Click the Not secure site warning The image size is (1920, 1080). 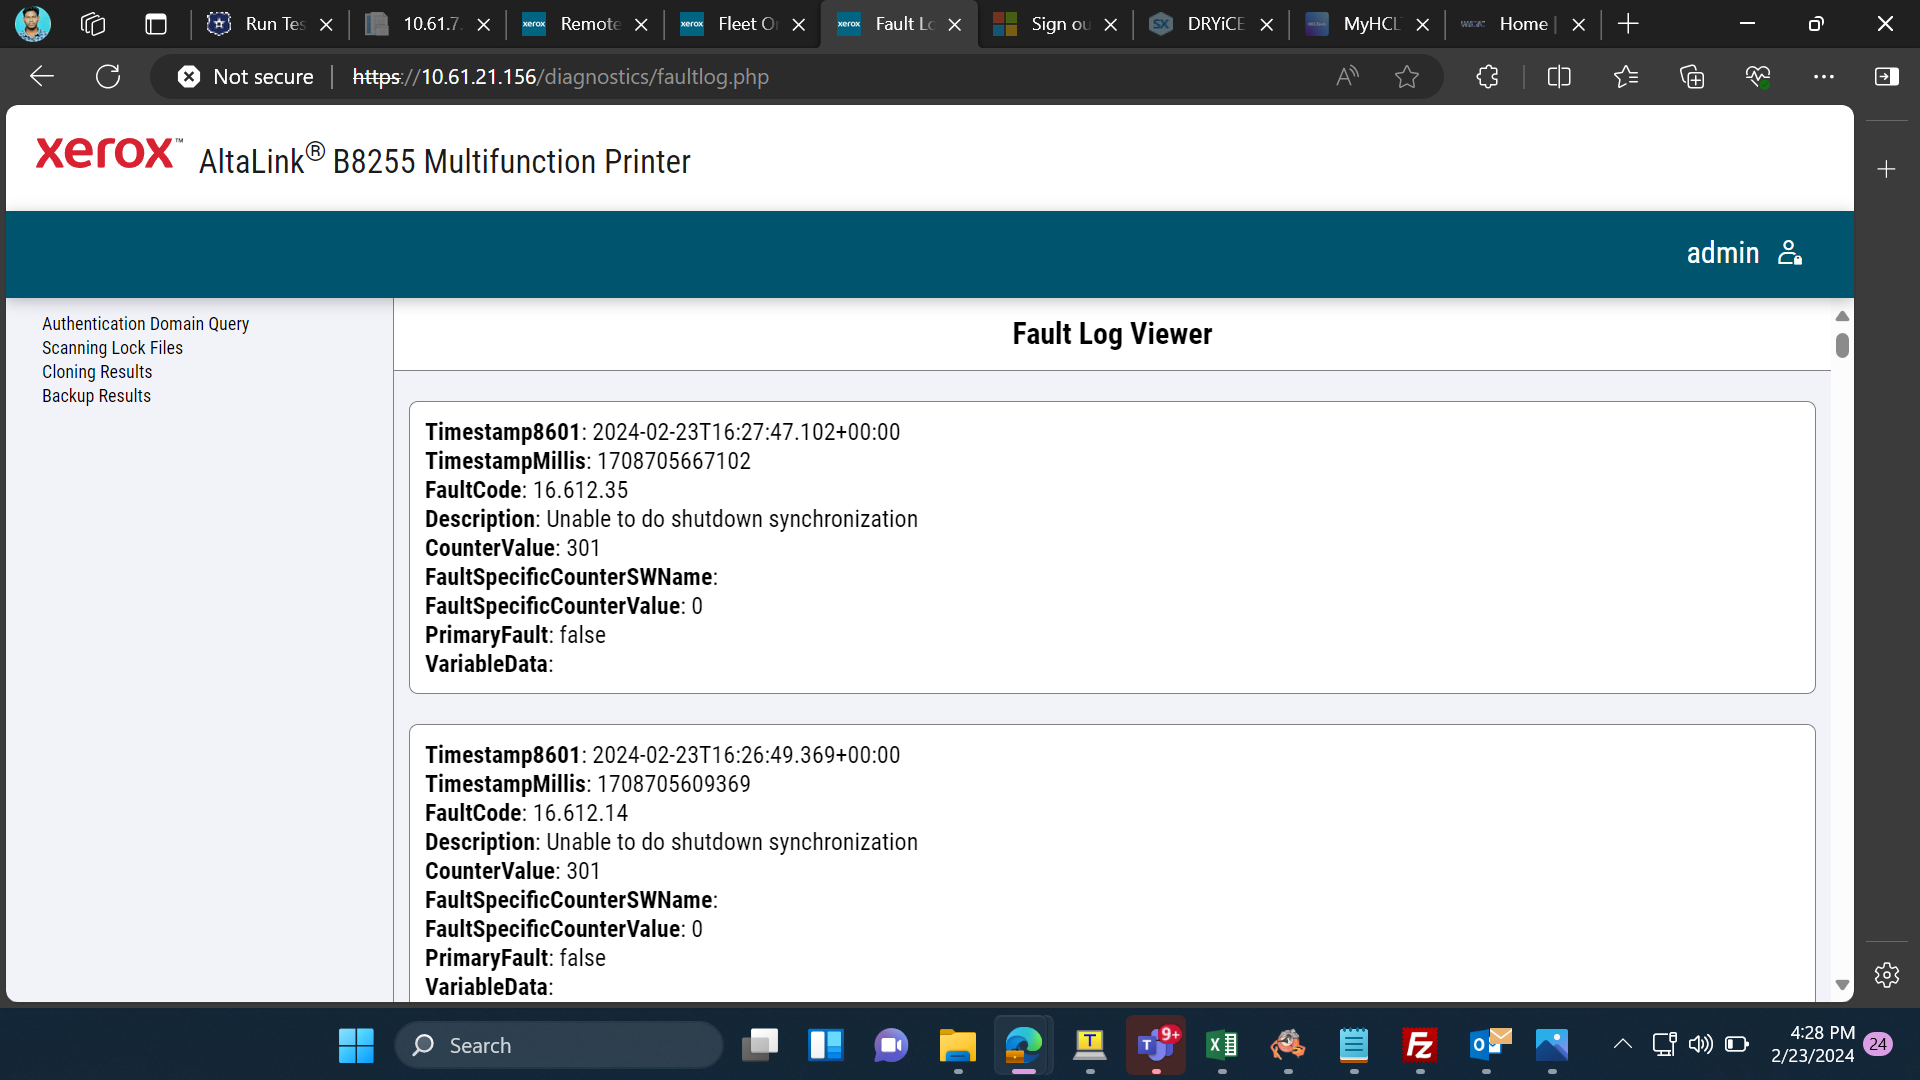pyautogui.click(x=246, y=76)
